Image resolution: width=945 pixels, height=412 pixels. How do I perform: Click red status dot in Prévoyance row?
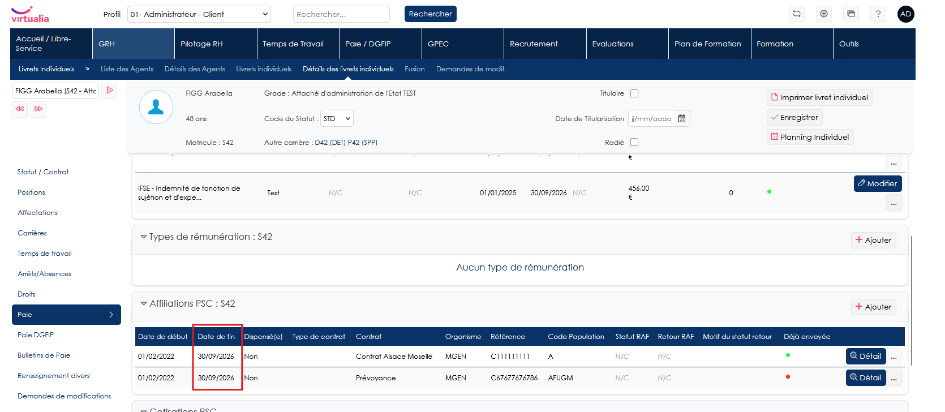[x=788, y=376]
